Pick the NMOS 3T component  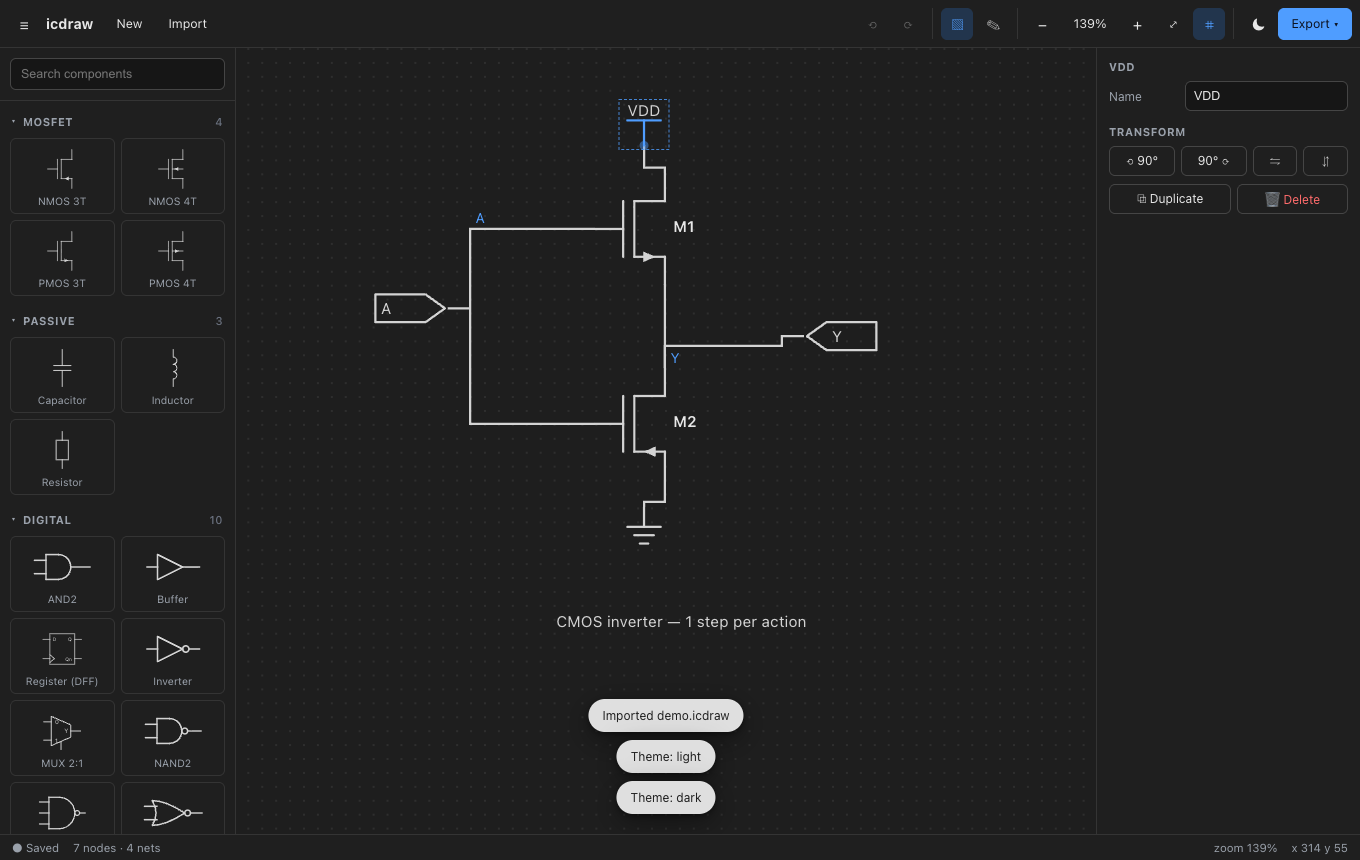(x=62, y=176)
